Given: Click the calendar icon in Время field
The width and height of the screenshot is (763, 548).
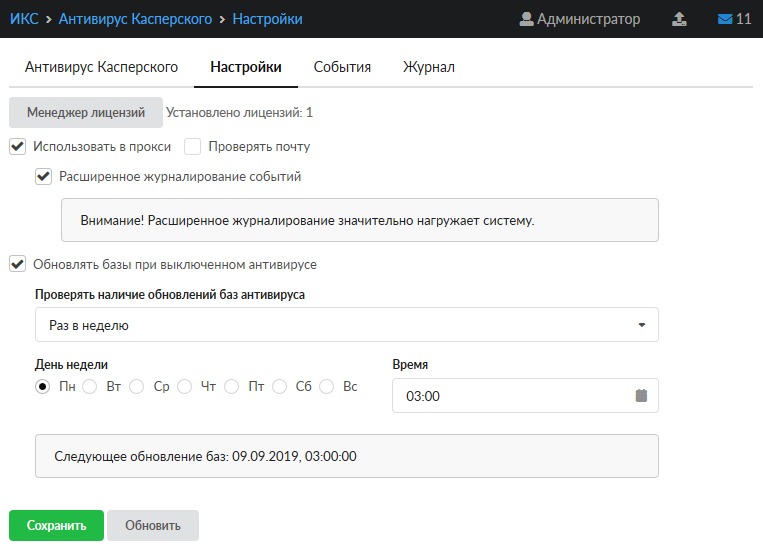Looking at the screenshot, I should click(x=641, y=395).
